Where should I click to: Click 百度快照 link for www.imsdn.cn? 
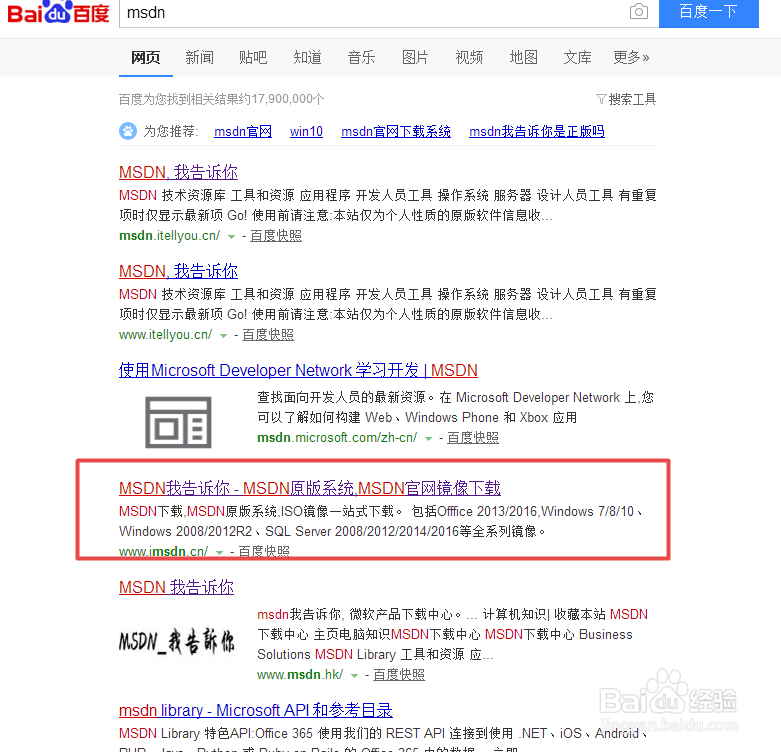click(264, 551)
